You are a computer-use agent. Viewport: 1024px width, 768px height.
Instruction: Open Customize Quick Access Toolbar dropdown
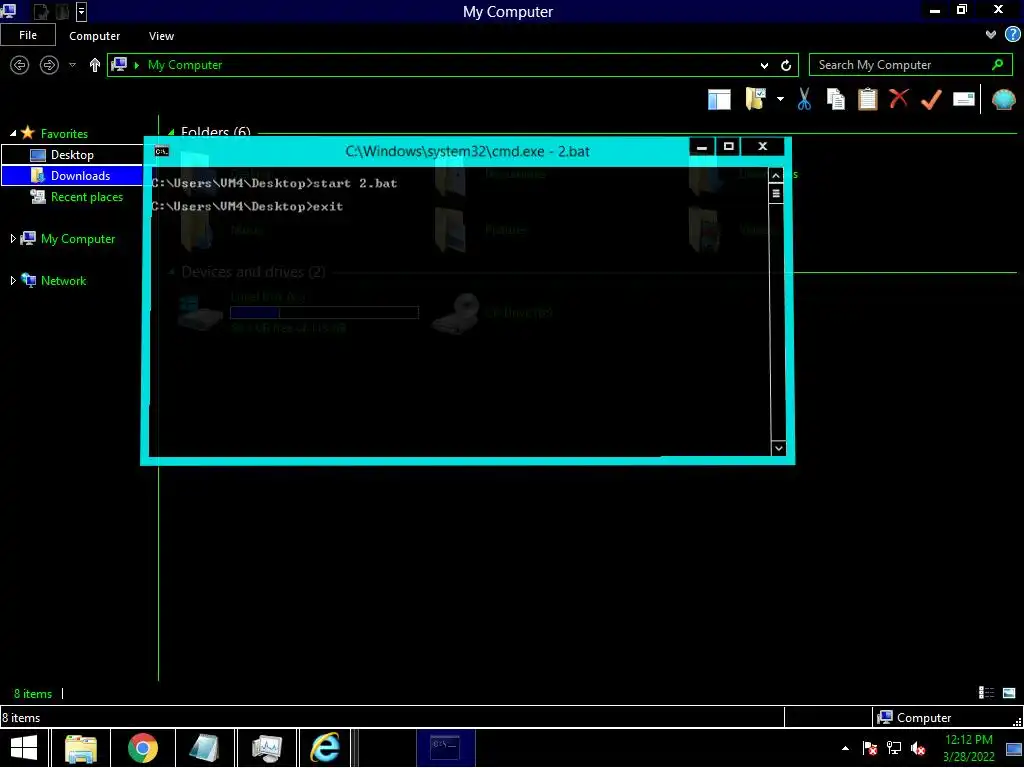click(x=81, y=11)
